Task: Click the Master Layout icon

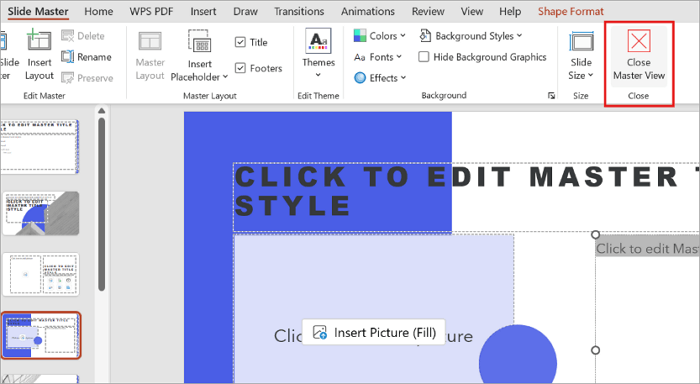Action: point(150,42)
